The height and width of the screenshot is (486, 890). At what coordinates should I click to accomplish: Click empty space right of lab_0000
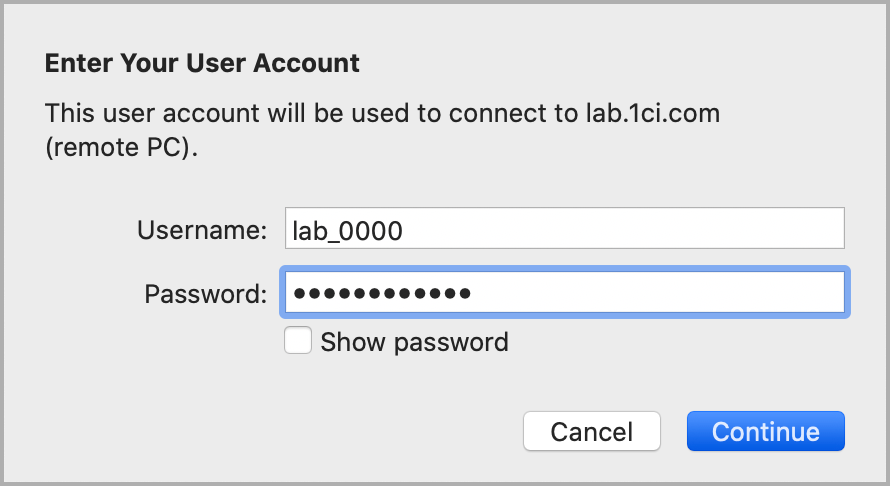pyautogui.click(x=620, y=231)
